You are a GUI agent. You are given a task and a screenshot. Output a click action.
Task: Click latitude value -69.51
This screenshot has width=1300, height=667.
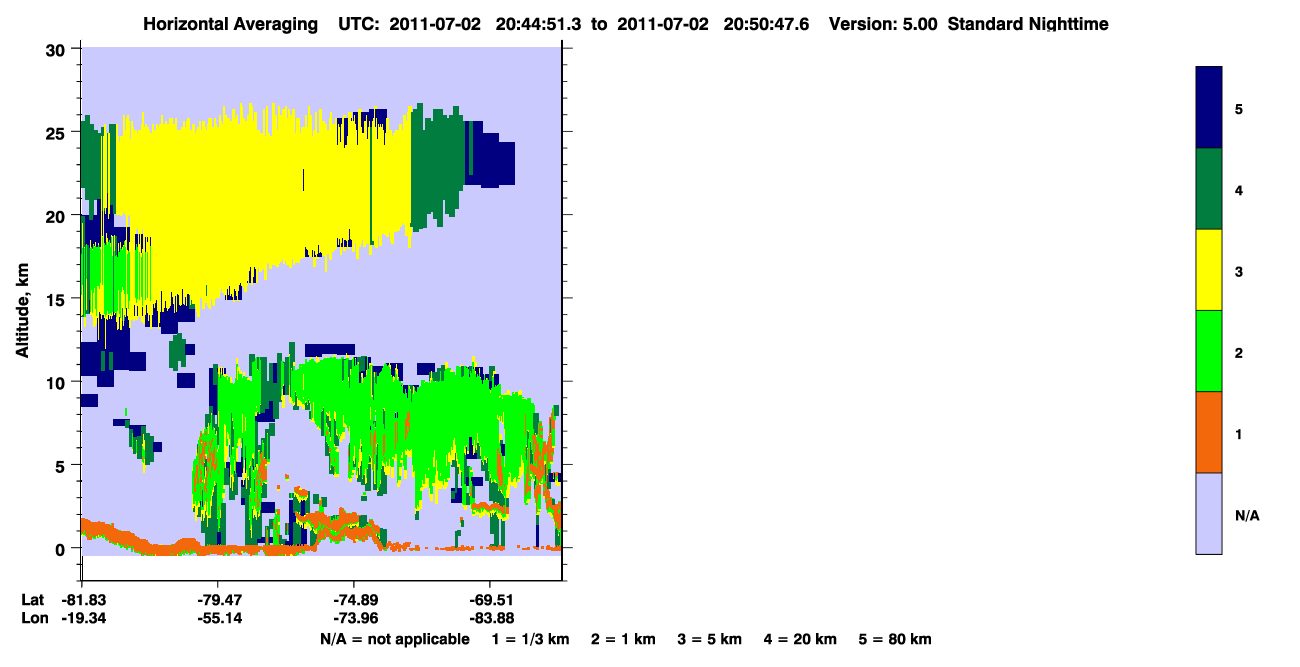click(490, 599)
